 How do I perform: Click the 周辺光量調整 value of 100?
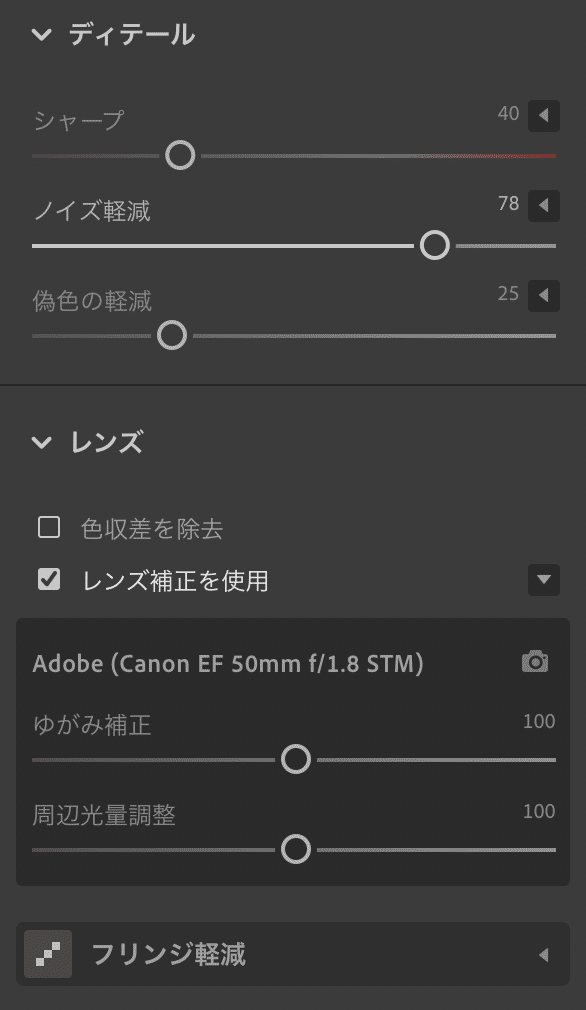[539, 811]
